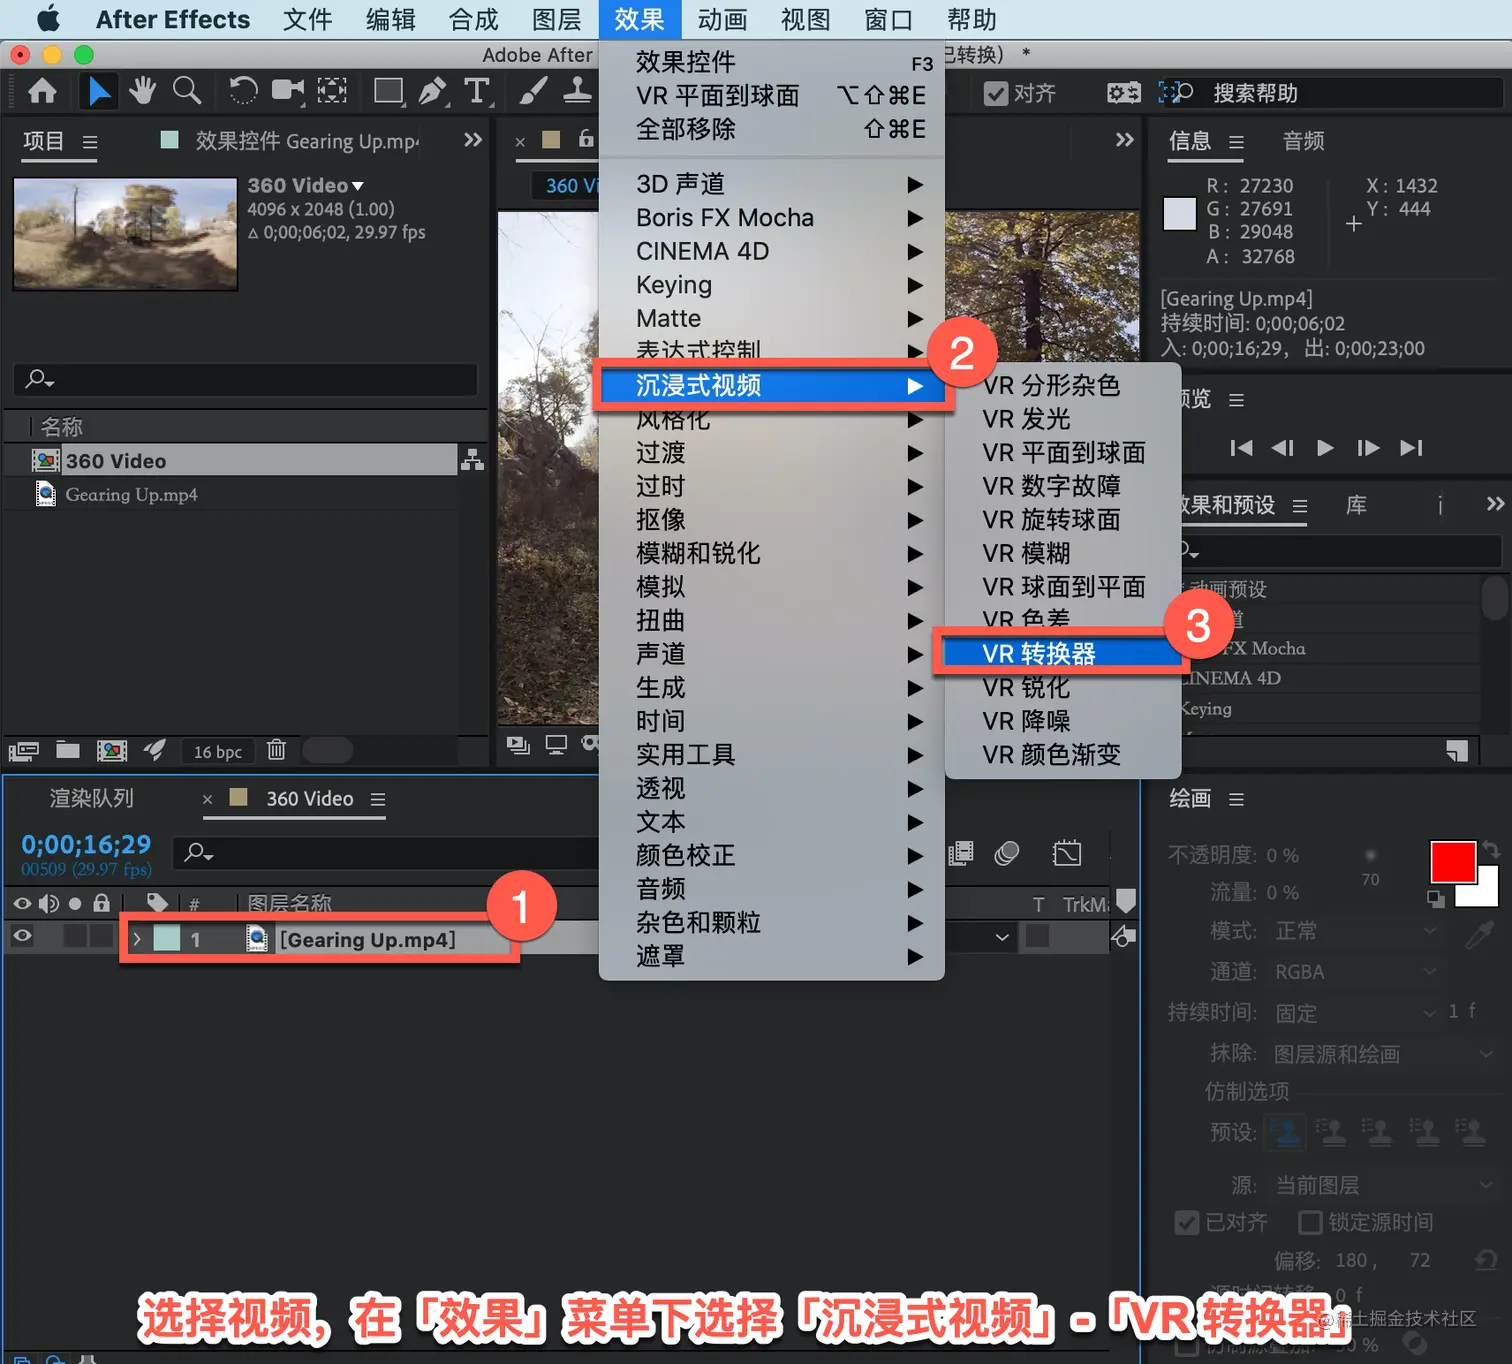
Task: Click the video visibility column header eye
Action: [22, 903]
